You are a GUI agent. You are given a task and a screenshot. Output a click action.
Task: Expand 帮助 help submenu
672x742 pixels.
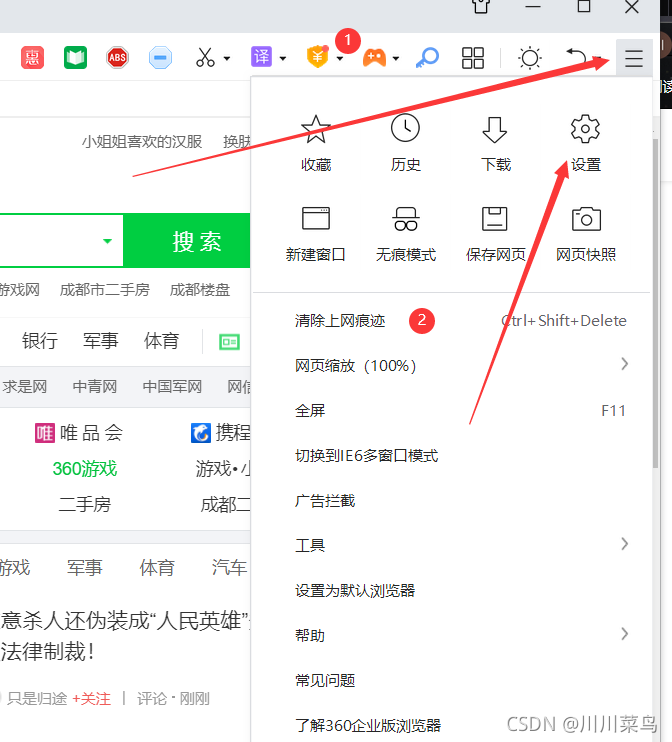pyautogui.click(x=451, y=635)
